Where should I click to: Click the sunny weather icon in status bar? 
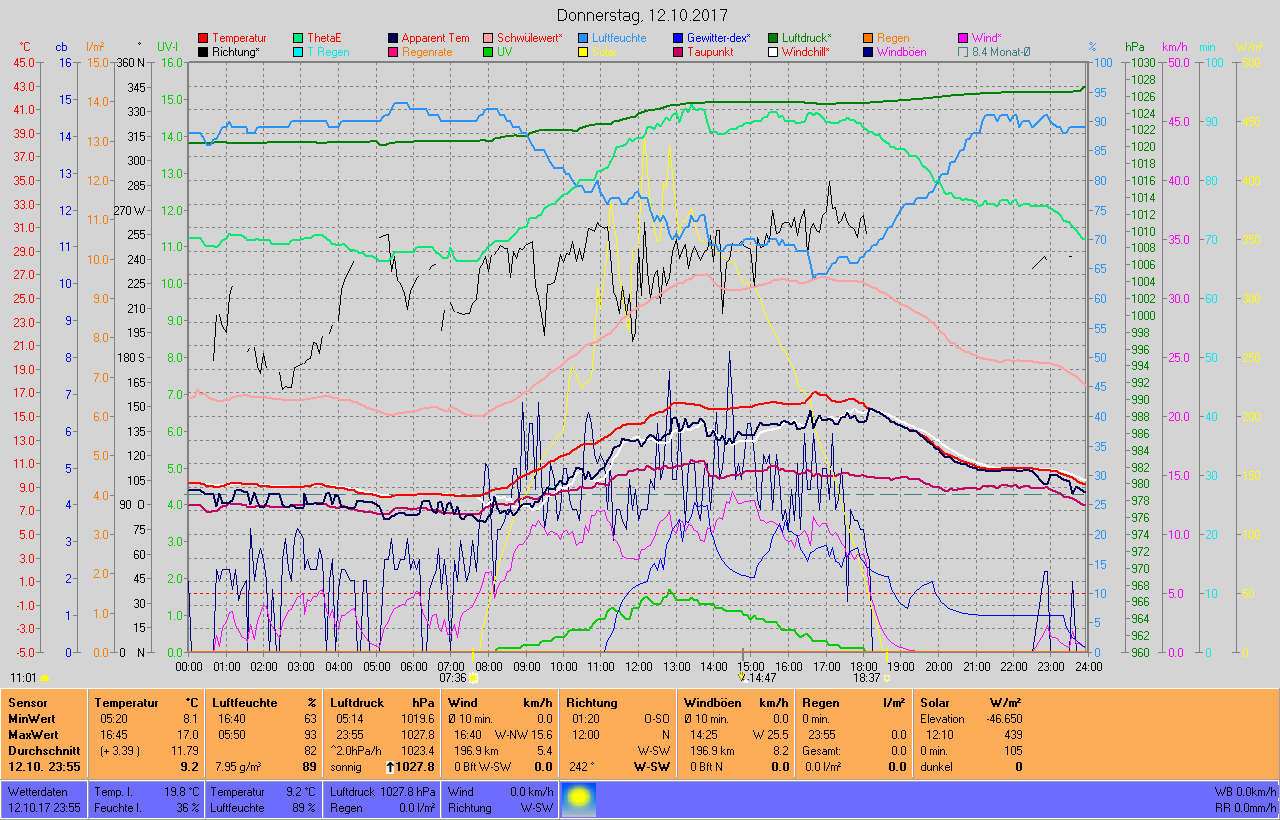(x=581, y=799)
